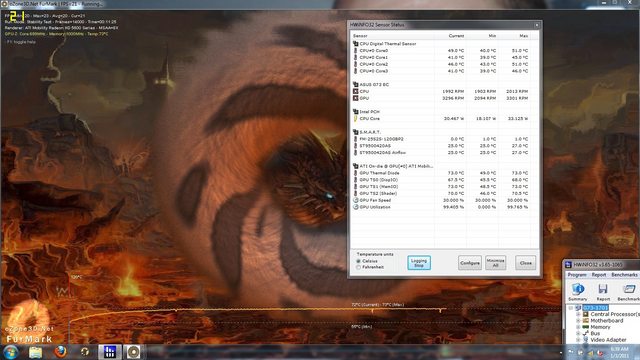The image size is (640, 360).
Task: Click Motherboard icon in HWiNFO32 tree
Action: pyautogui.click(x=586, y=320)
